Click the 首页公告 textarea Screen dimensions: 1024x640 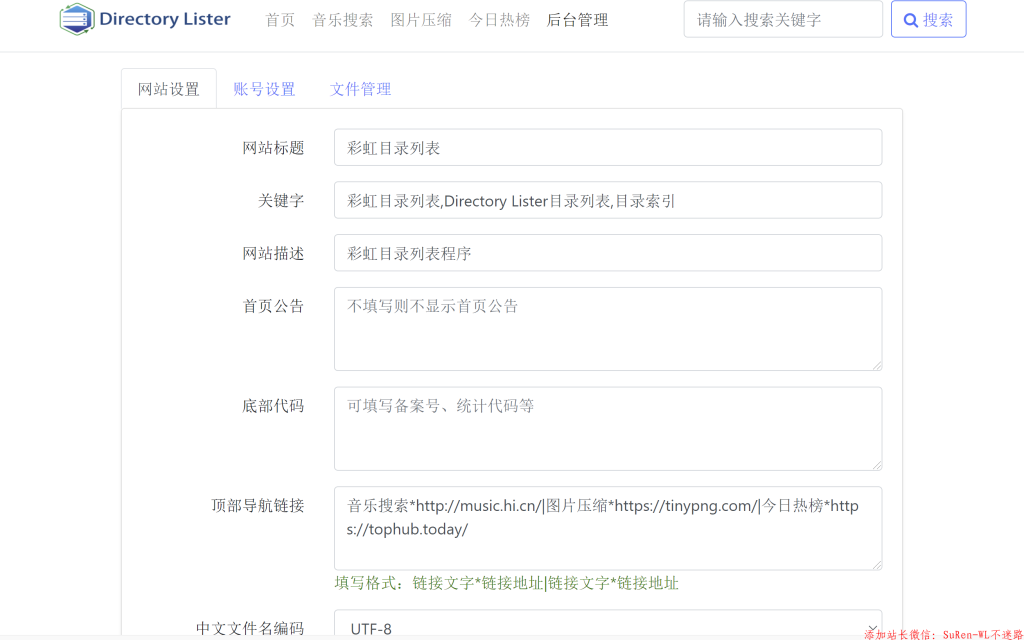[x=608, y=329]
